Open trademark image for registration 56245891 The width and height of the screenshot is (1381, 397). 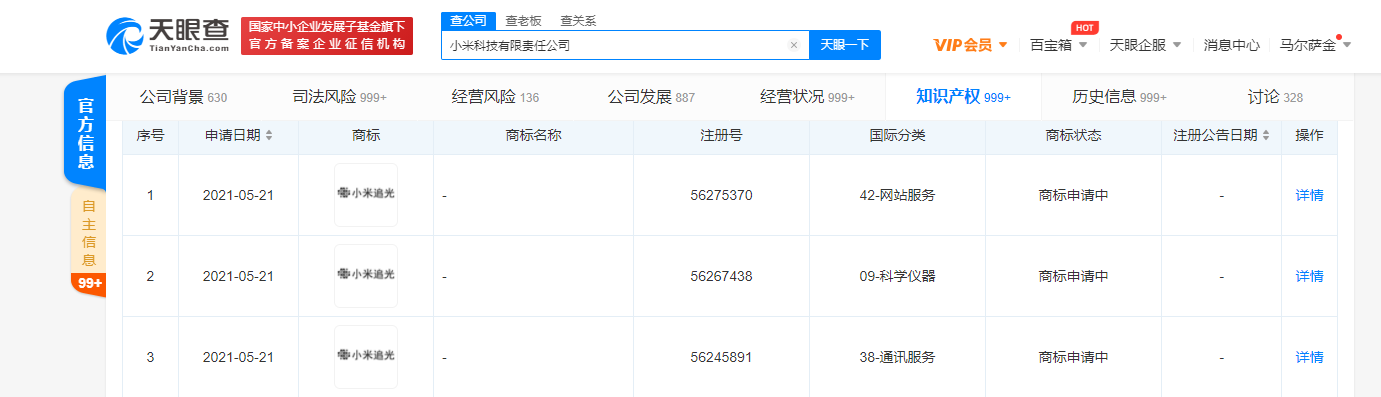[x=366, y=357]
